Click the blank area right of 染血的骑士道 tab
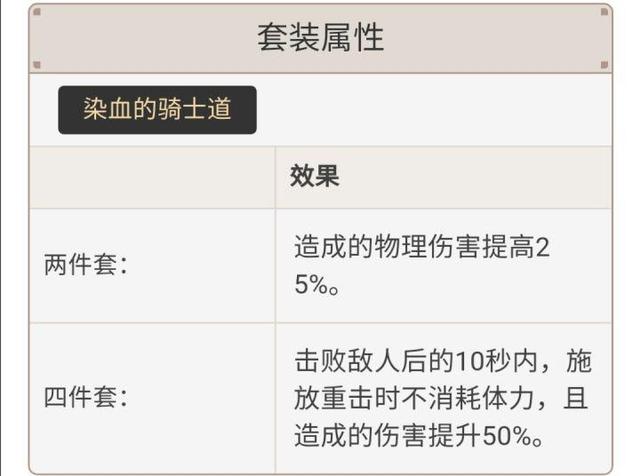The width and height of the screenshot is (640, 476). (430, 109)
